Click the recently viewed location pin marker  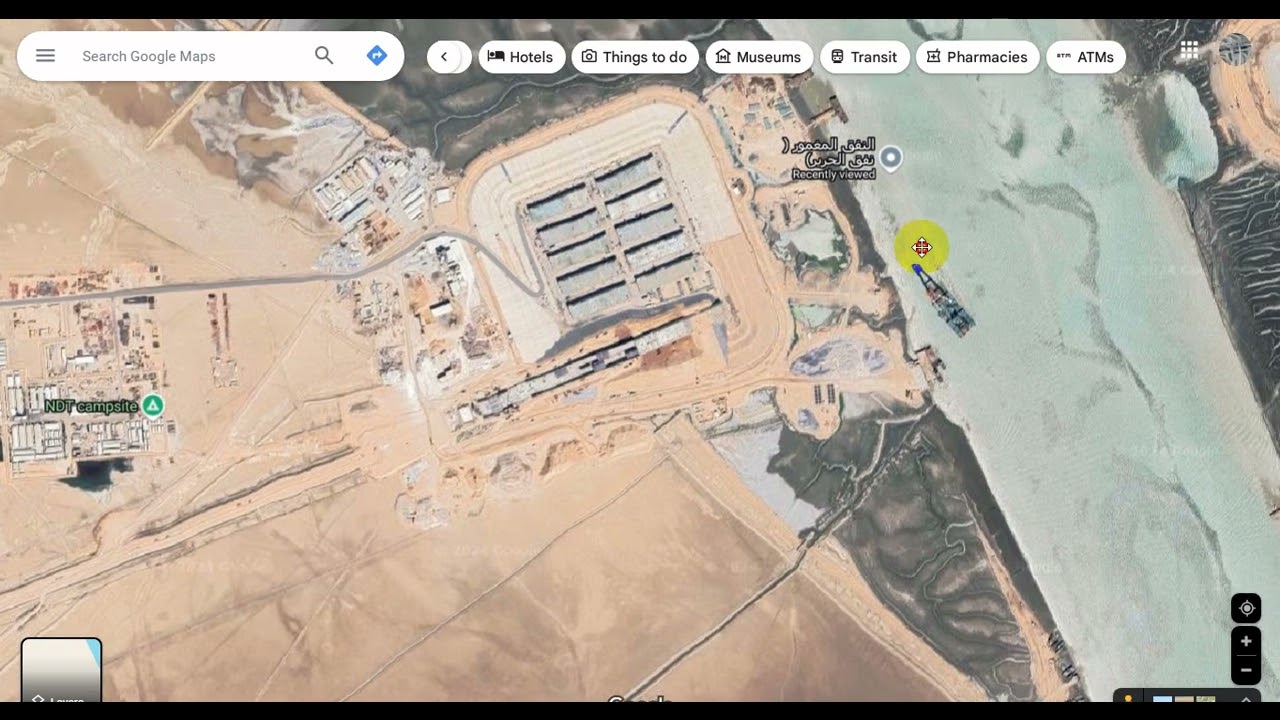point(890,158)
